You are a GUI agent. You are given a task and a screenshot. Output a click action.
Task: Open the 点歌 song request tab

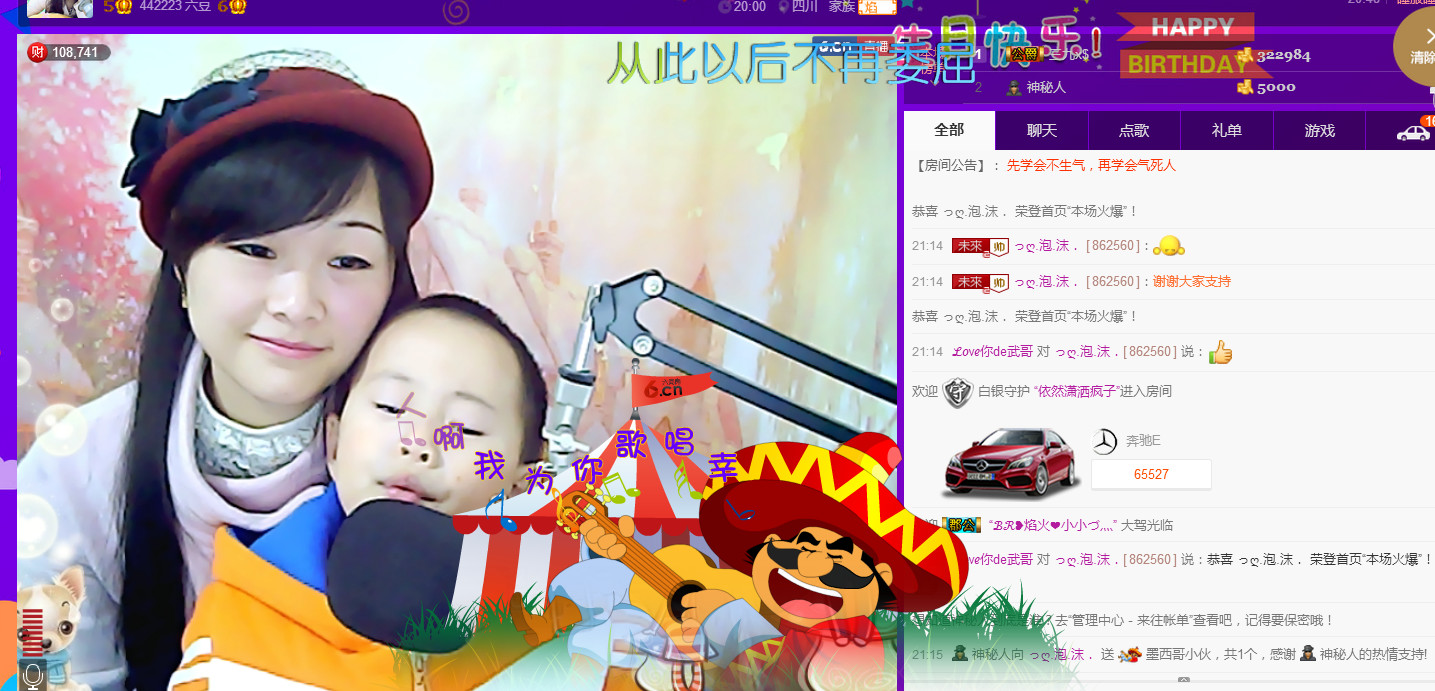(1134, 131)
